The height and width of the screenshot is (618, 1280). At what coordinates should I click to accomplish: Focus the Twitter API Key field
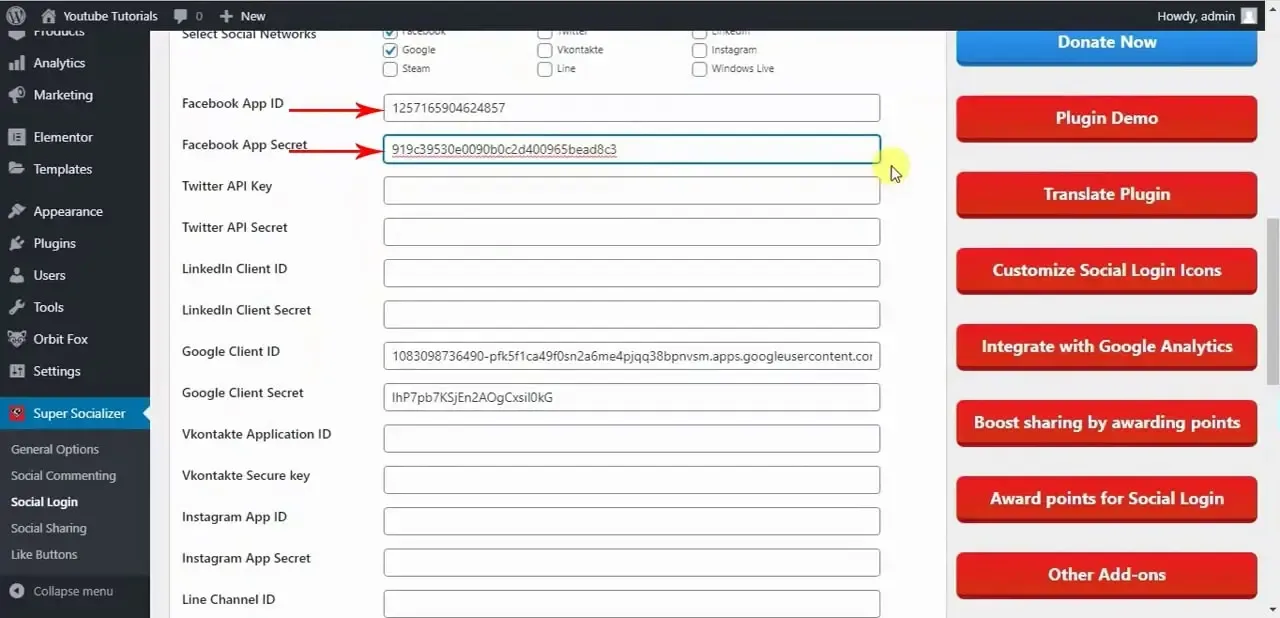(x=632, y=190)
